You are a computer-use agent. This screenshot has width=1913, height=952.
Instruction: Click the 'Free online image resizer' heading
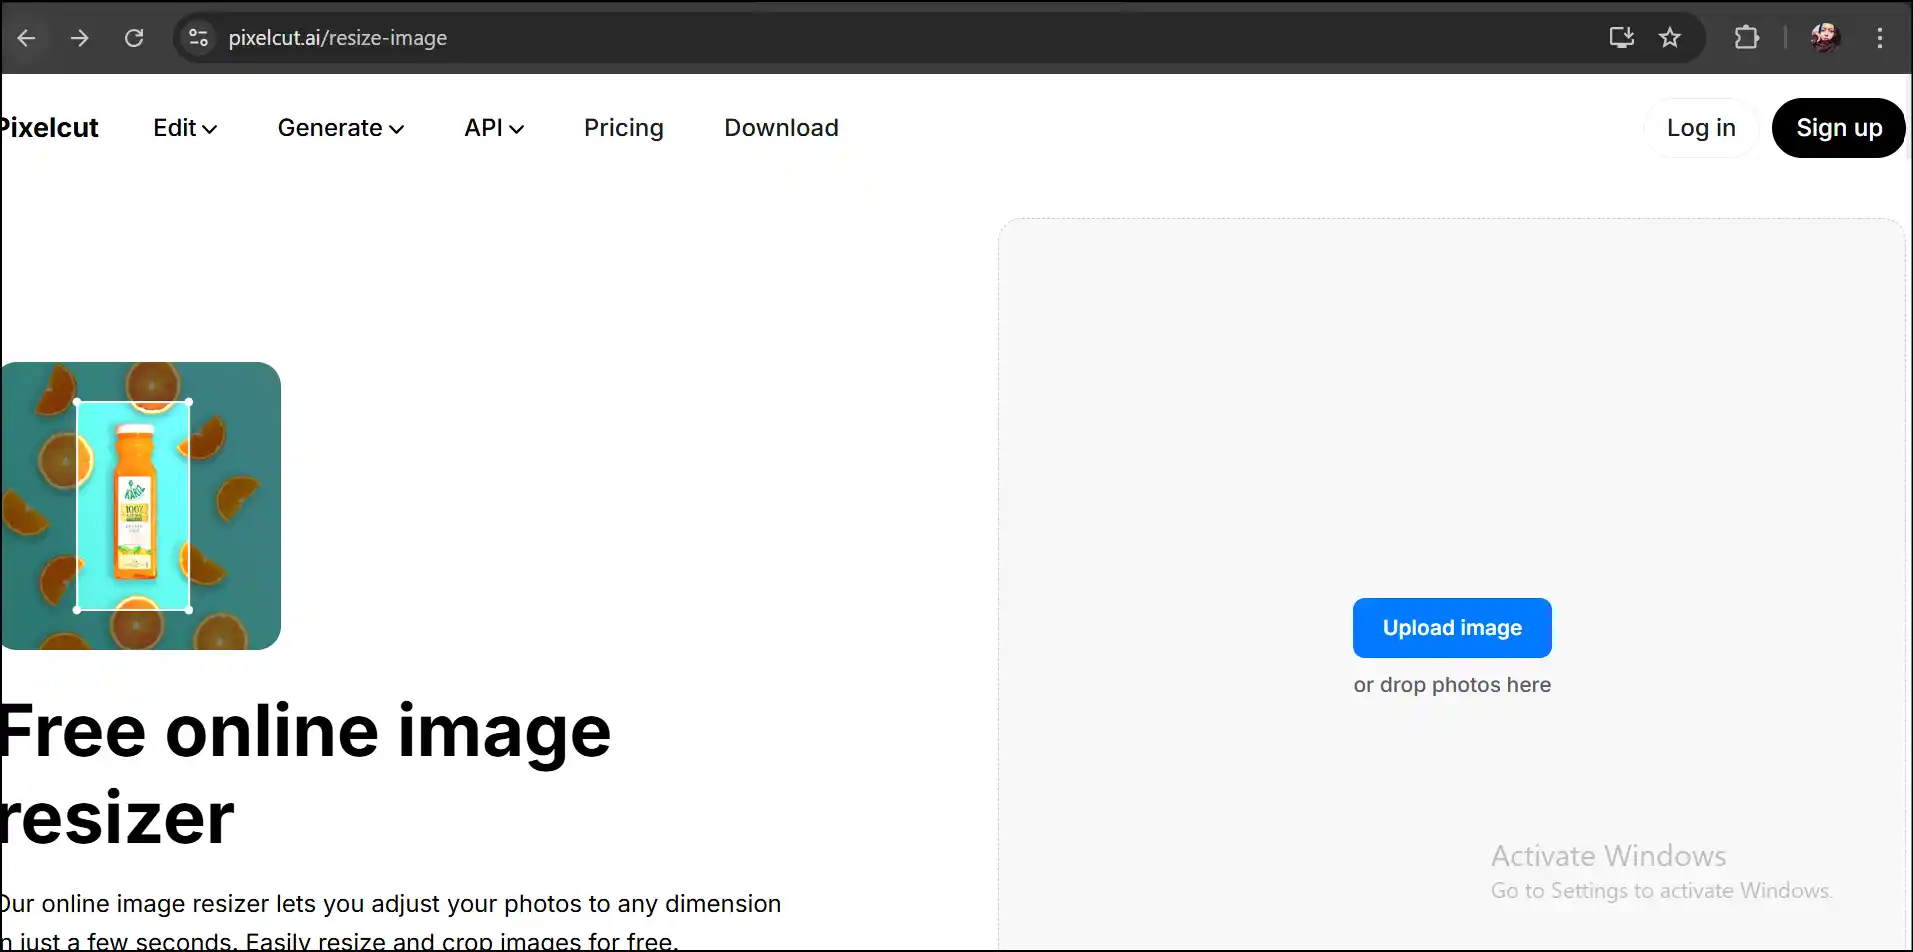point(305,775)
